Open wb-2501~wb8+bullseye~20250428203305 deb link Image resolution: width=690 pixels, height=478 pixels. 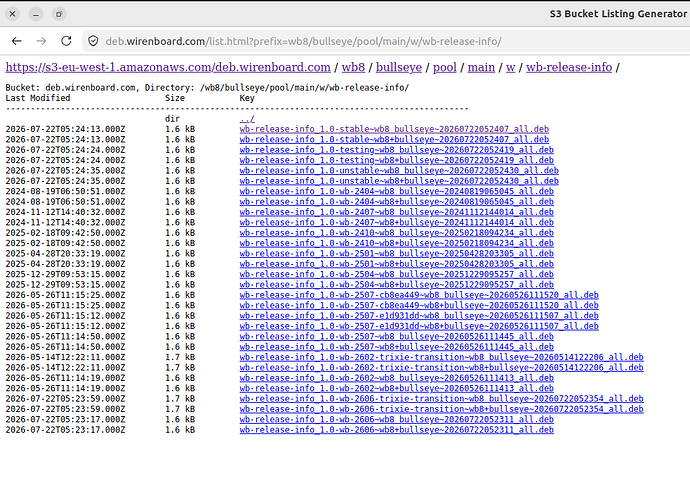[396, 264]
